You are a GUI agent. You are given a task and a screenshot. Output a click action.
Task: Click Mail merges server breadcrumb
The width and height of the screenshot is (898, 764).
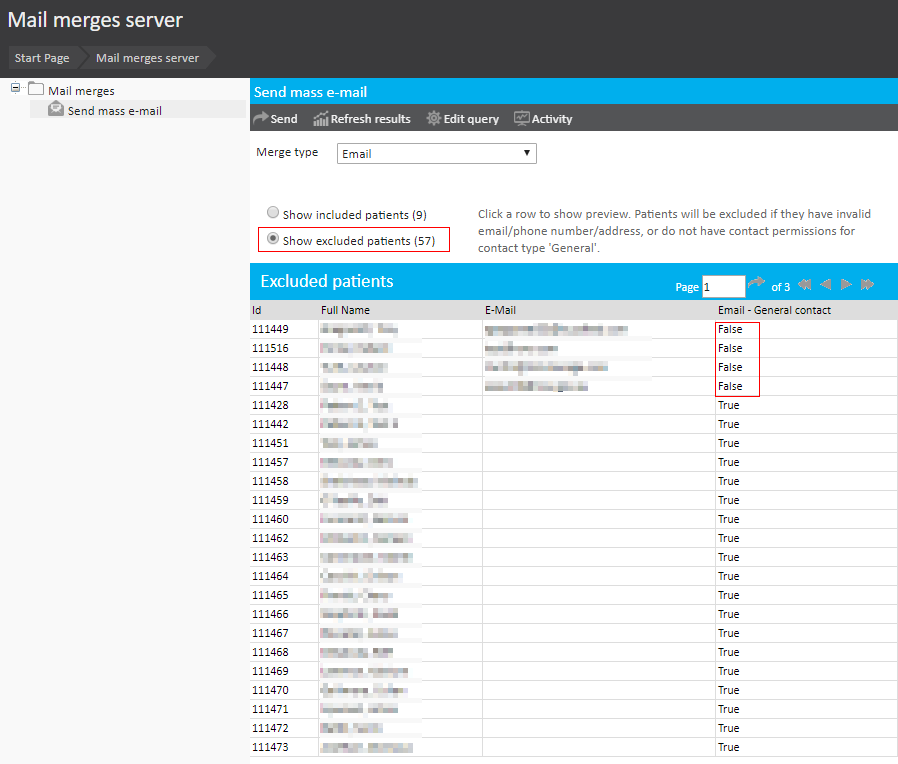(x=147, y=58)
